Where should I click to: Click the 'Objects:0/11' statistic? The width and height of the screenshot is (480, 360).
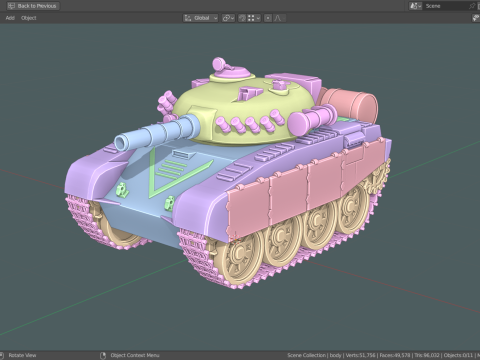pos(459,355)
